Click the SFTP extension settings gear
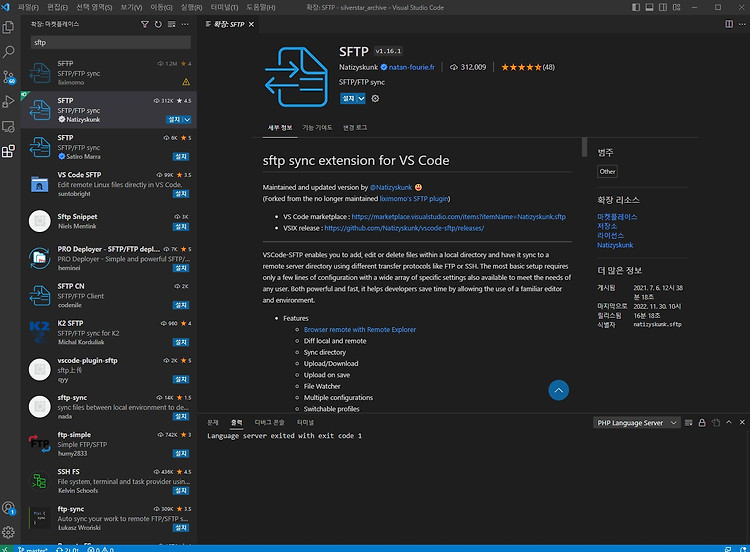Screen dimensions: 750x552 [375, 99]
